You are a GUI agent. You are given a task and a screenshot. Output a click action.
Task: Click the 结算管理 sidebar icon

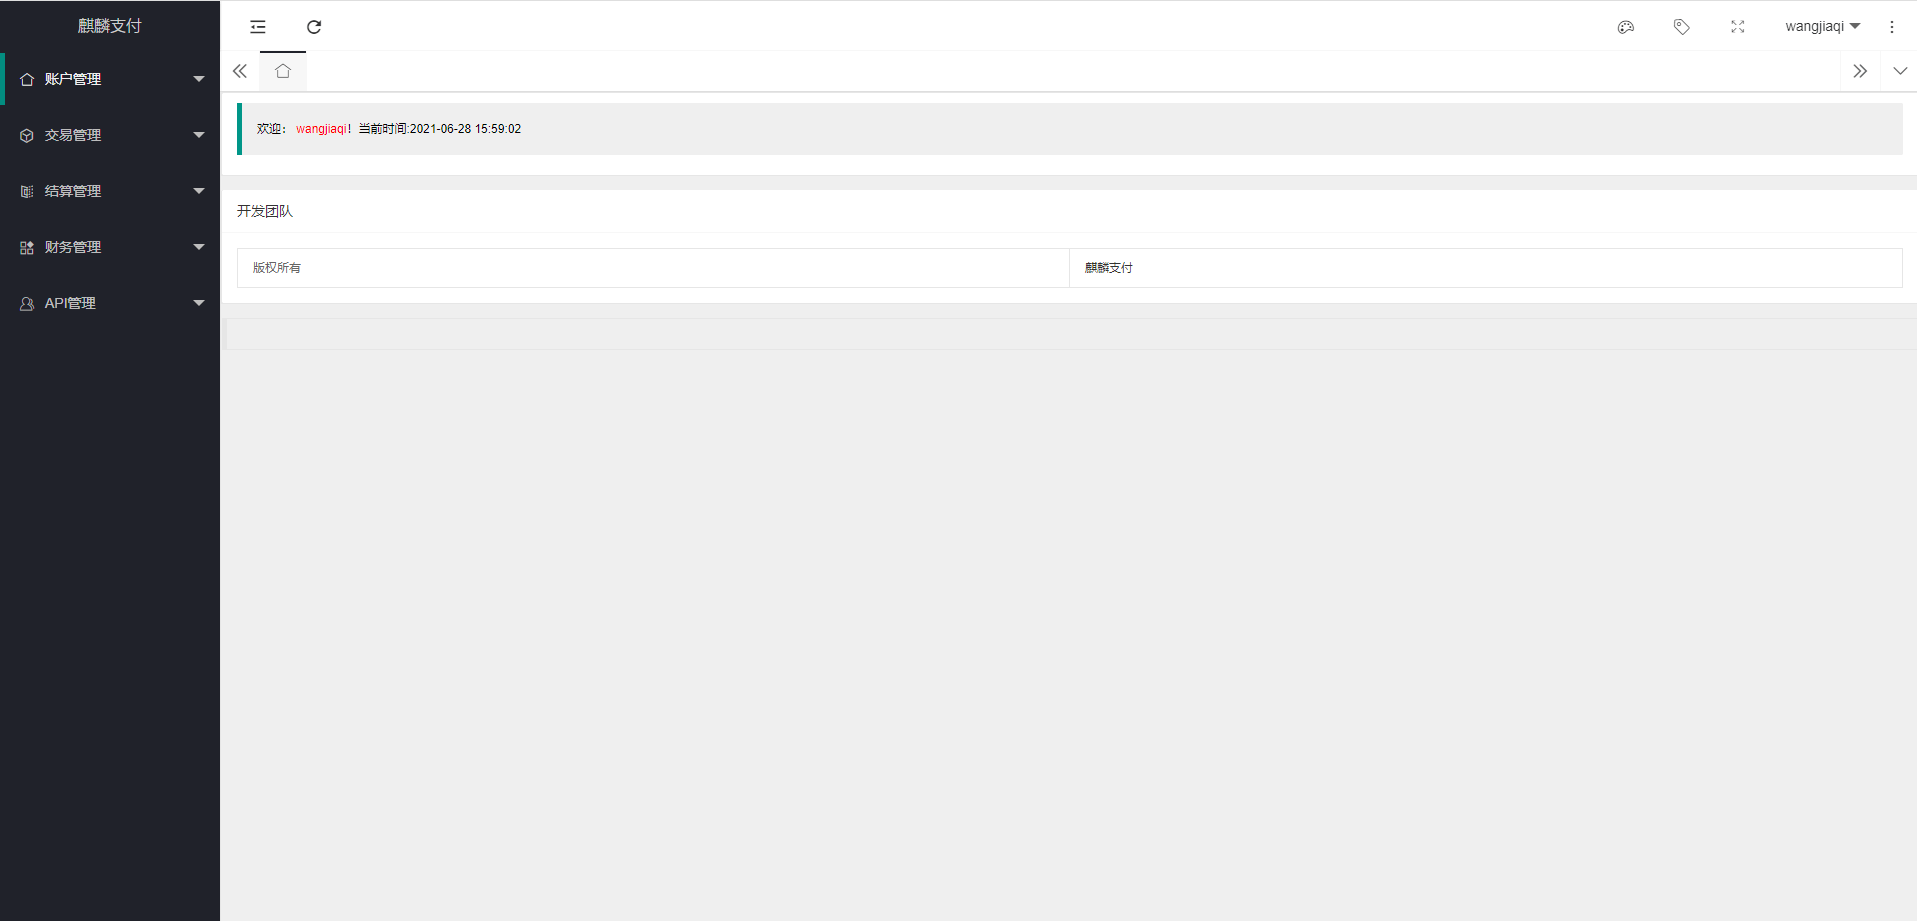pos(27,191)
